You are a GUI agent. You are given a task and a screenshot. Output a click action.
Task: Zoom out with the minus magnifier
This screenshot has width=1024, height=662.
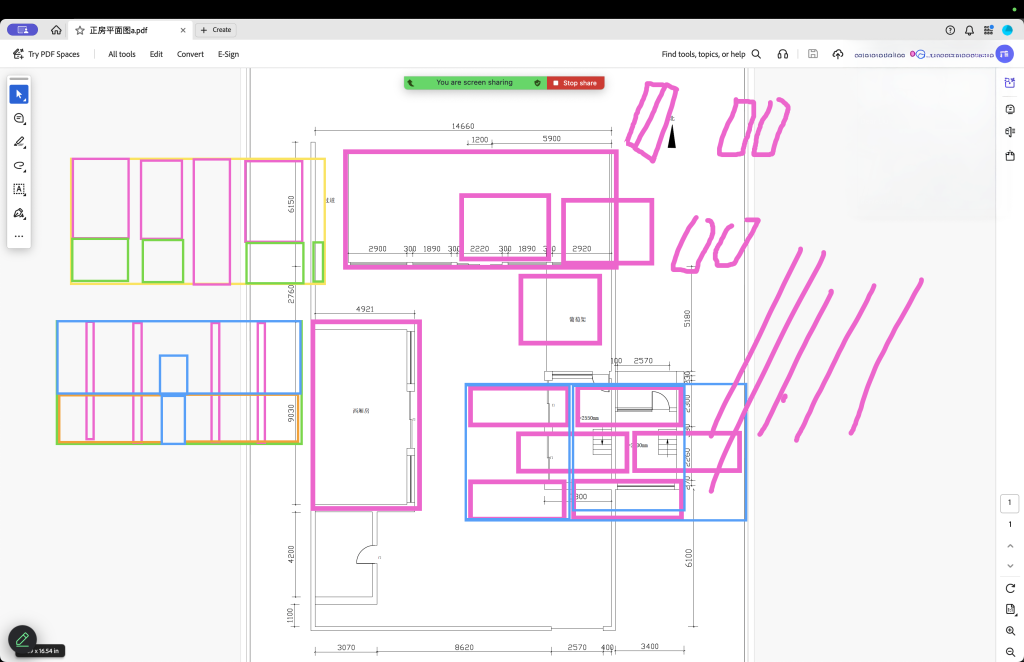[1010, 652]
